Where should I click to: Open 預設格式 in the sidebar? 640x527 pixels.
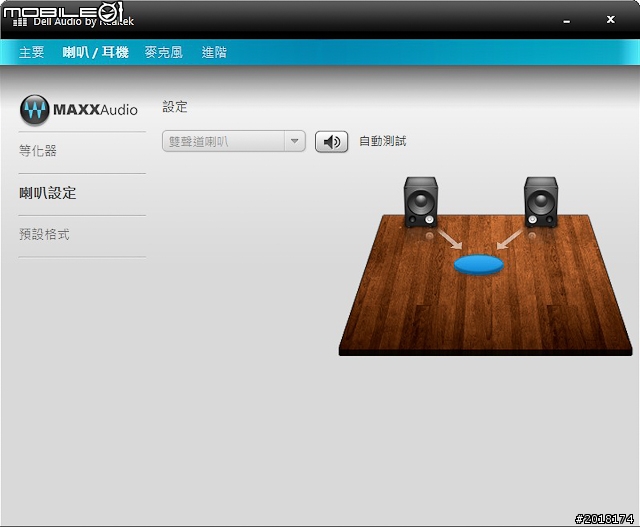(44, 234)
